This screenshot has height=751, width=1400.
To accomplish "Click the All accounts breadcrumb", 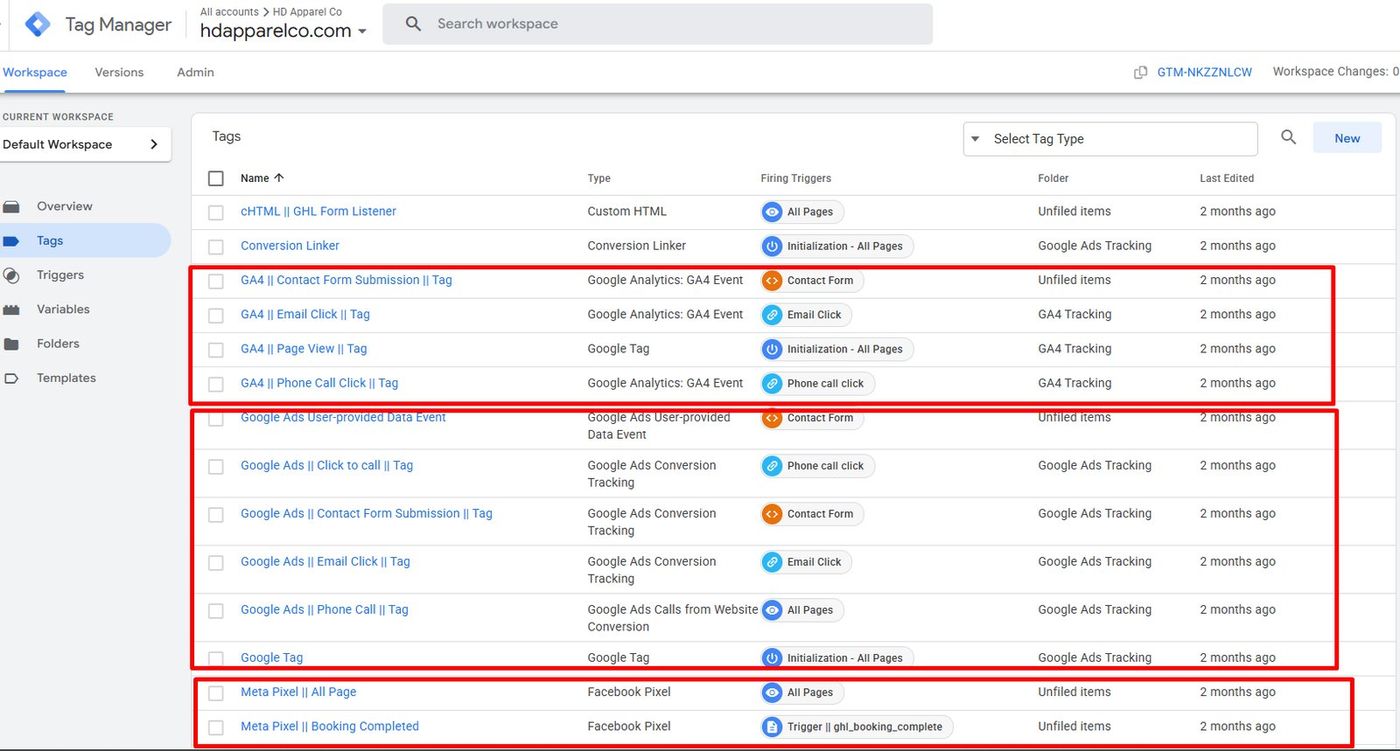I will (x=229, y=12).
